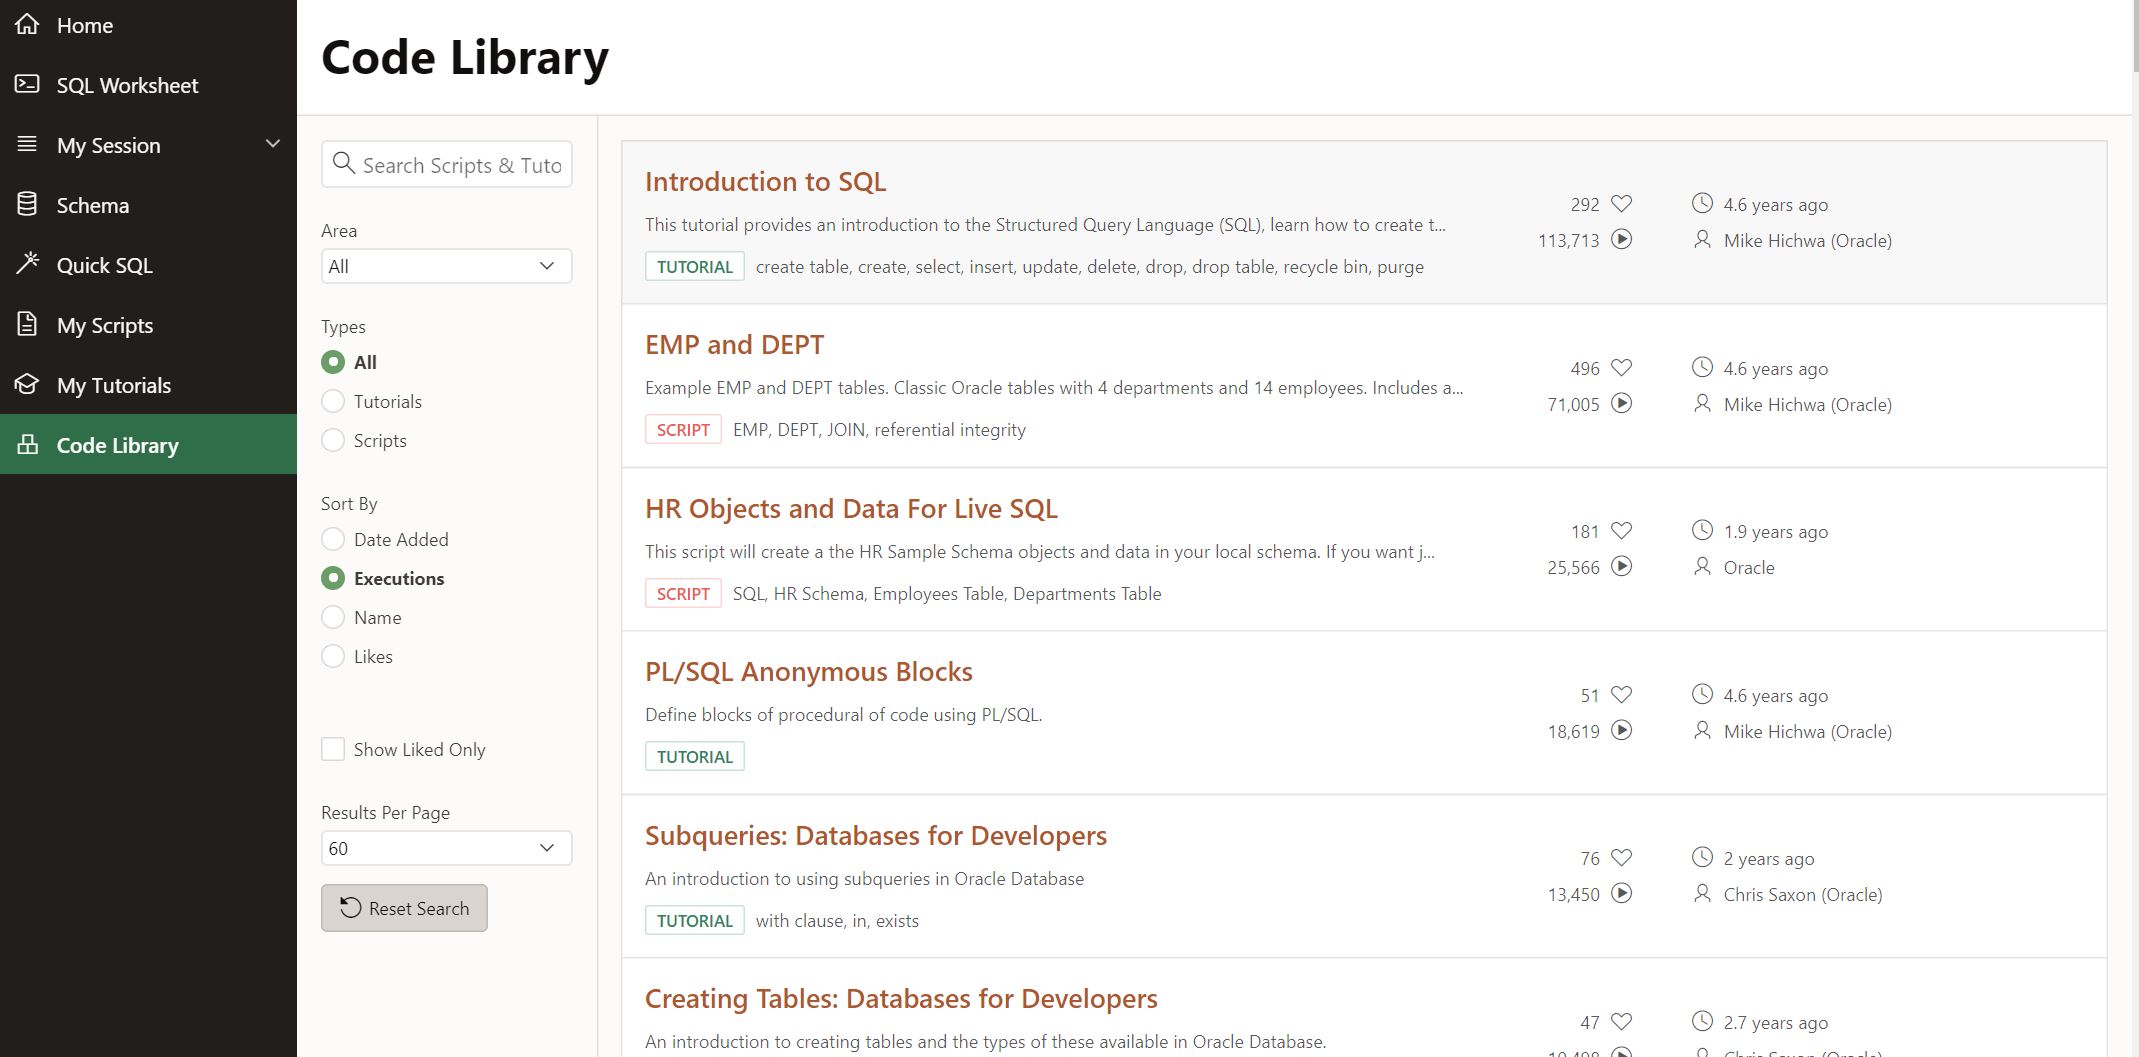
Task: Click SCRIPT badge under HR Objects entry
Action: click(683, 594)
